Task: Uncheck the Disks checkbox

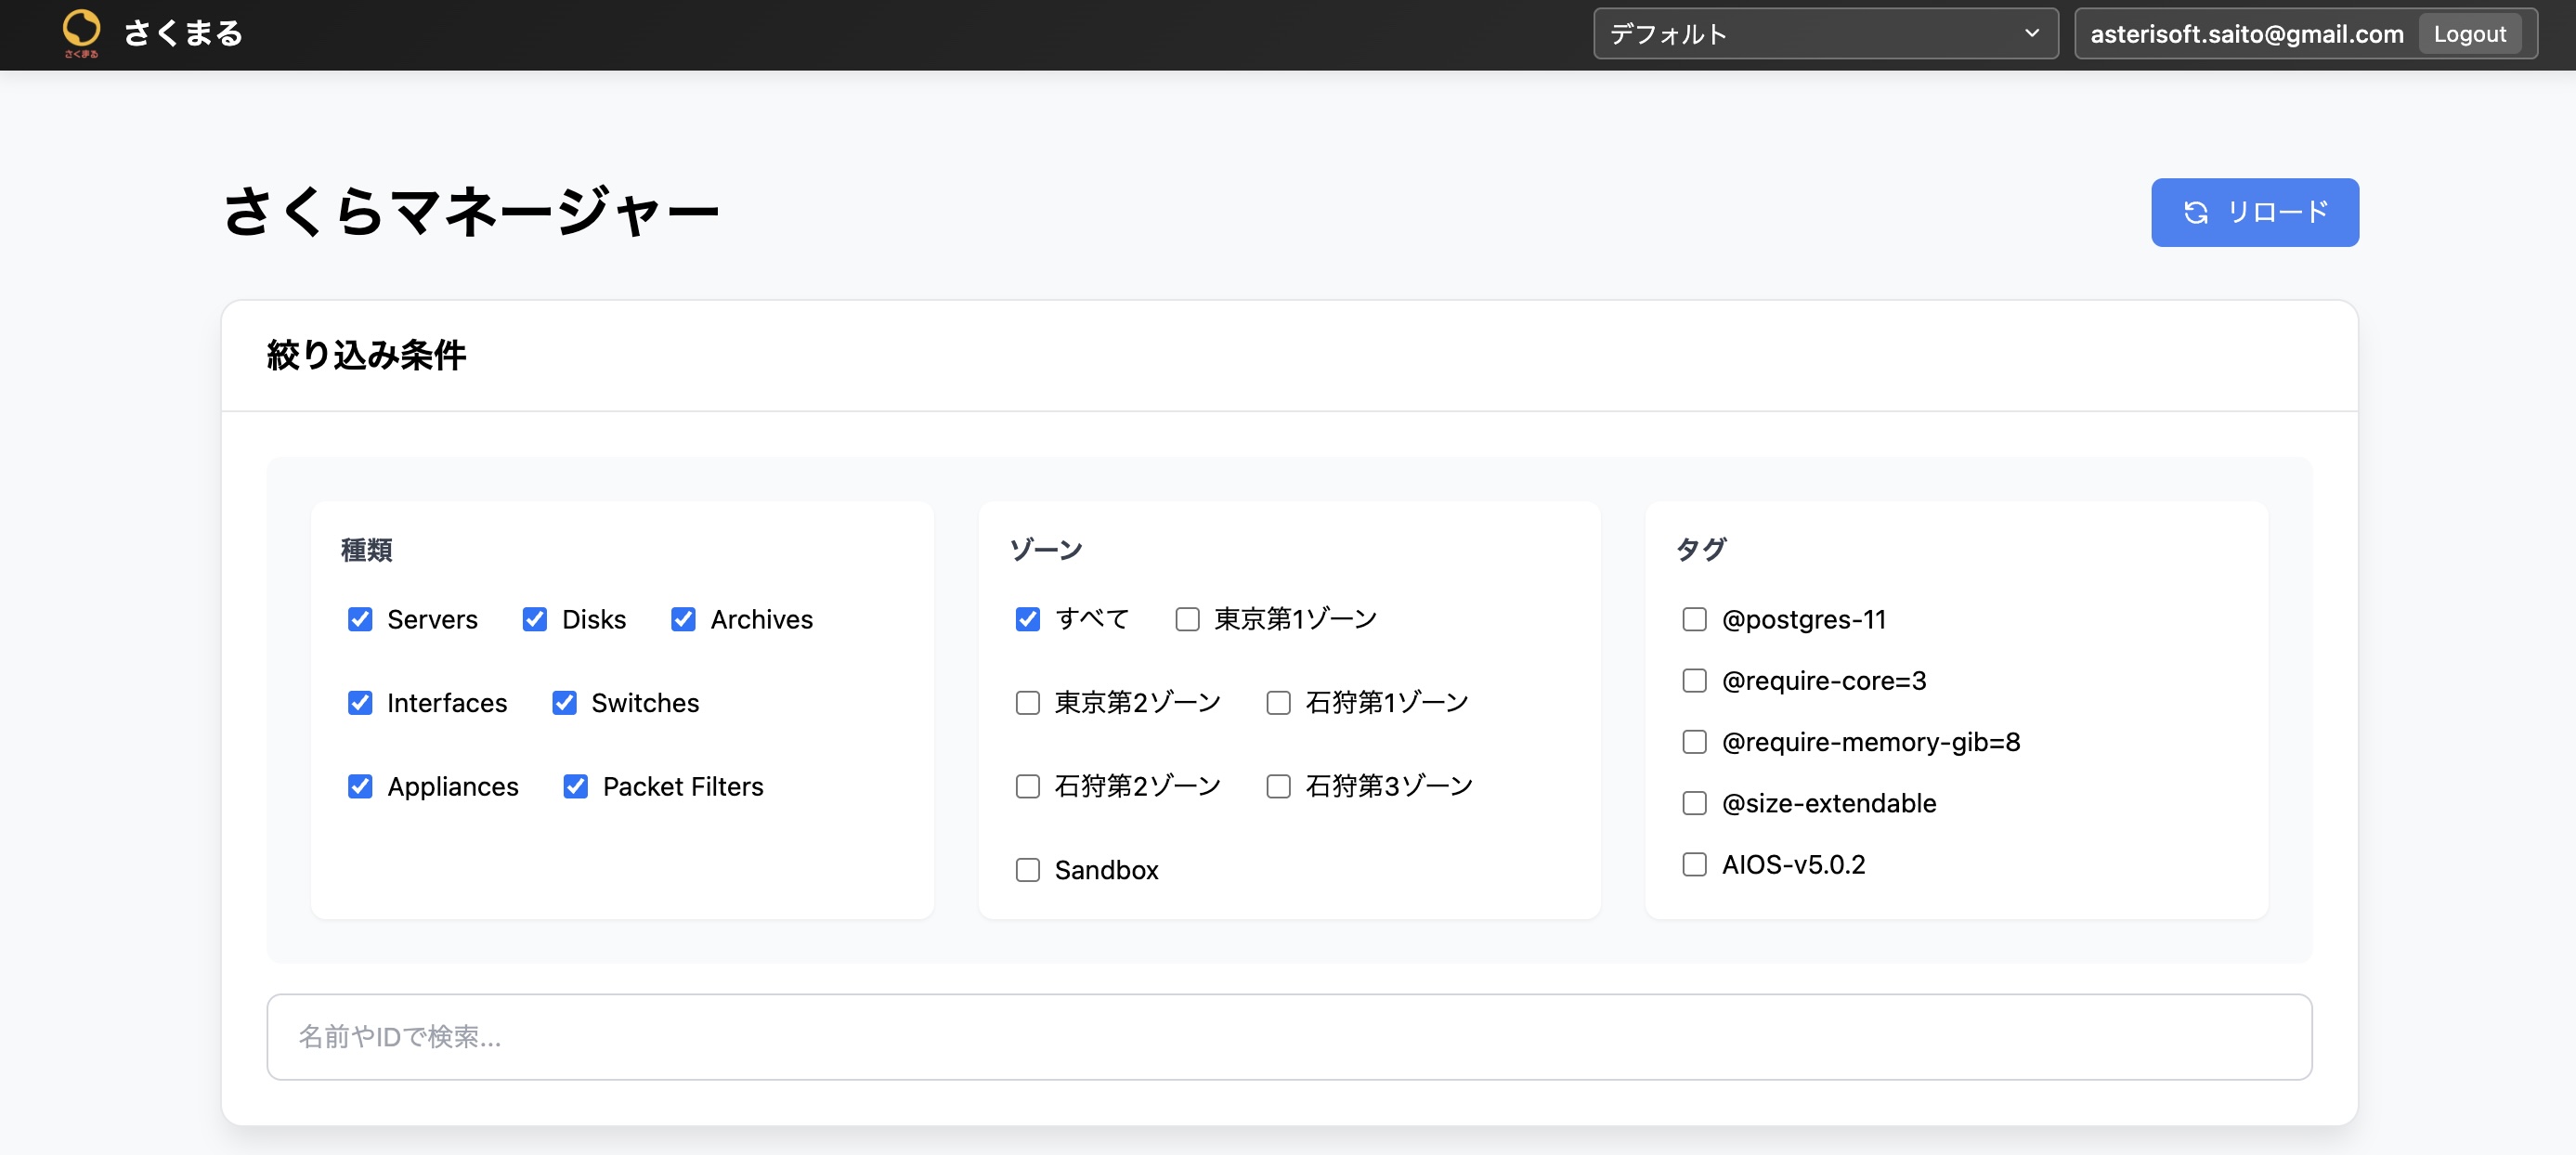Action: [x=535, y=619]
